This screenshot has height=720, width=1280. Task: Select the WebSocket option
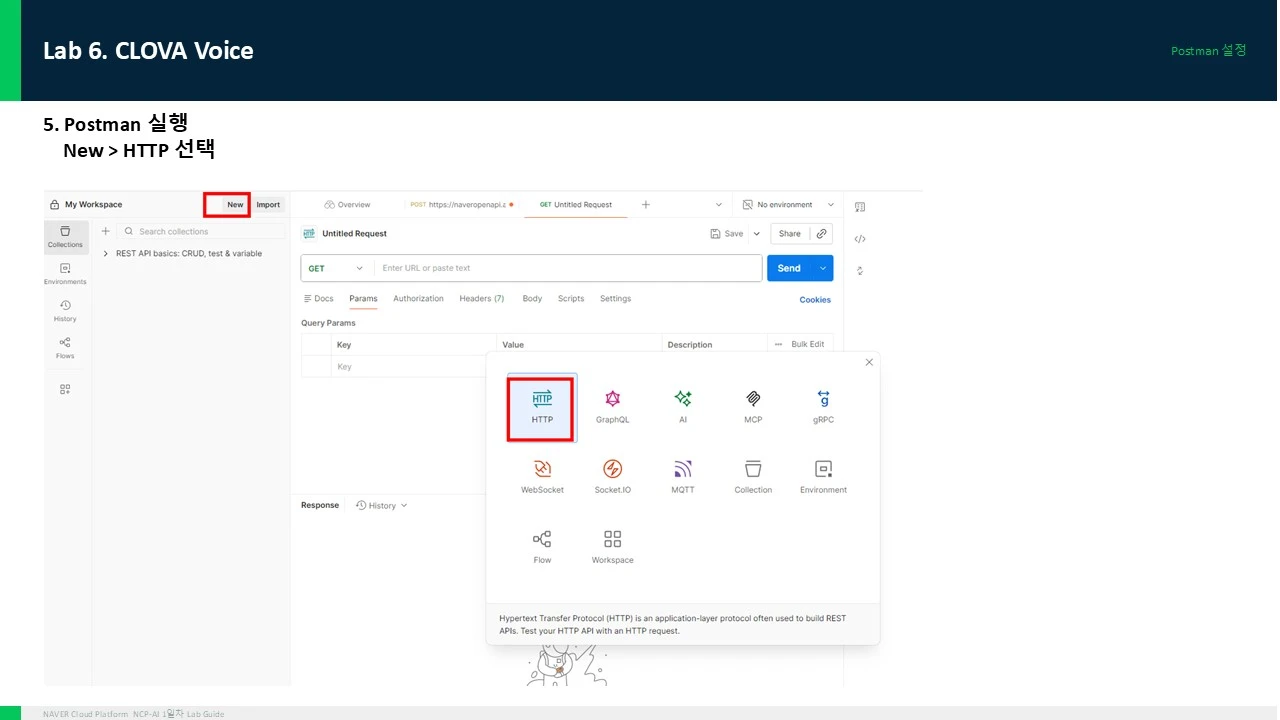point(542,476)
